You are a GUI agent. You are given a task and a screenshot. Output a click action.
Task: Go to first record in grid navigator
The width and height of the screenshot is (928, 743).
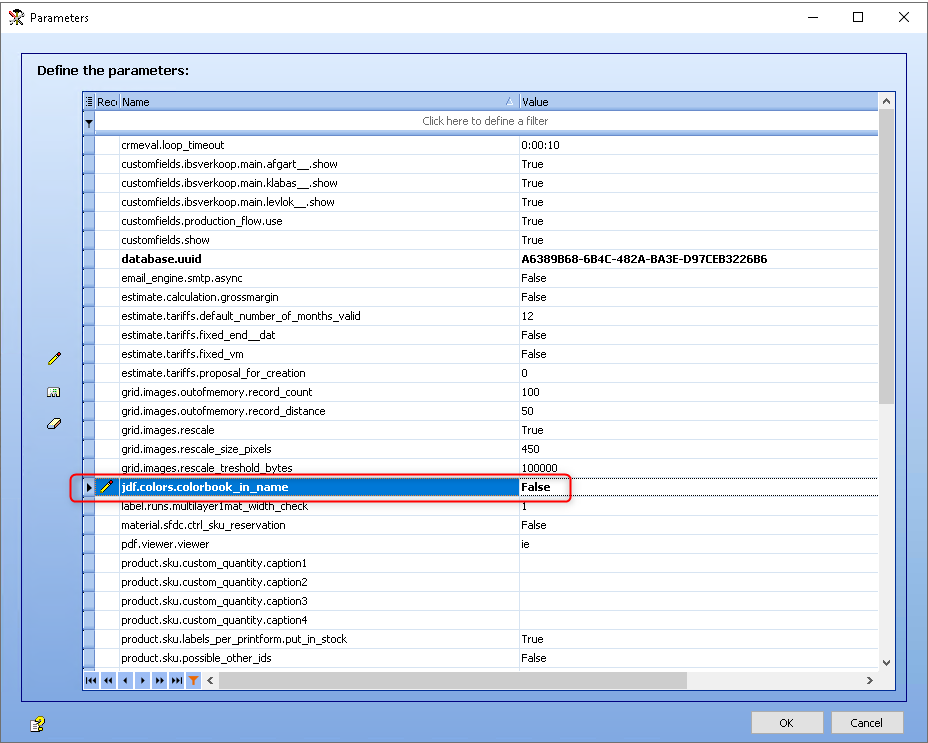pos(91,680)
